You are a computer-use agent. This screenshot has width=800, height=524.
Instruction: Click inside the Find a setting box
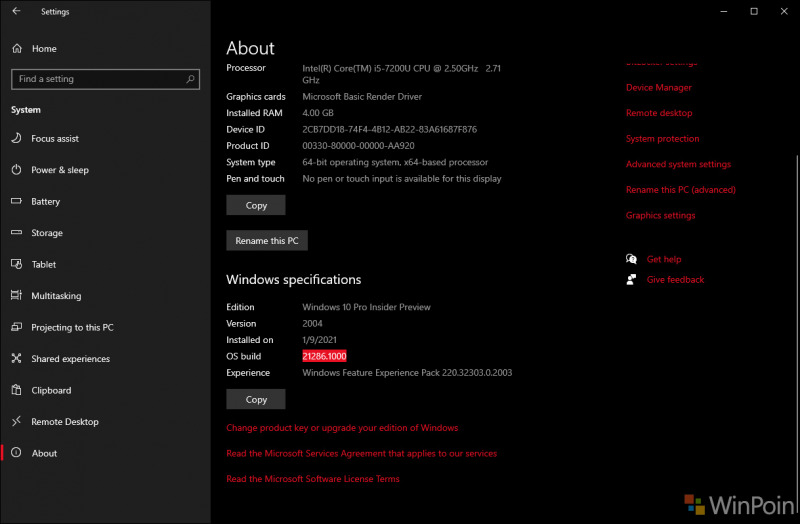click(x=95, y=79)
